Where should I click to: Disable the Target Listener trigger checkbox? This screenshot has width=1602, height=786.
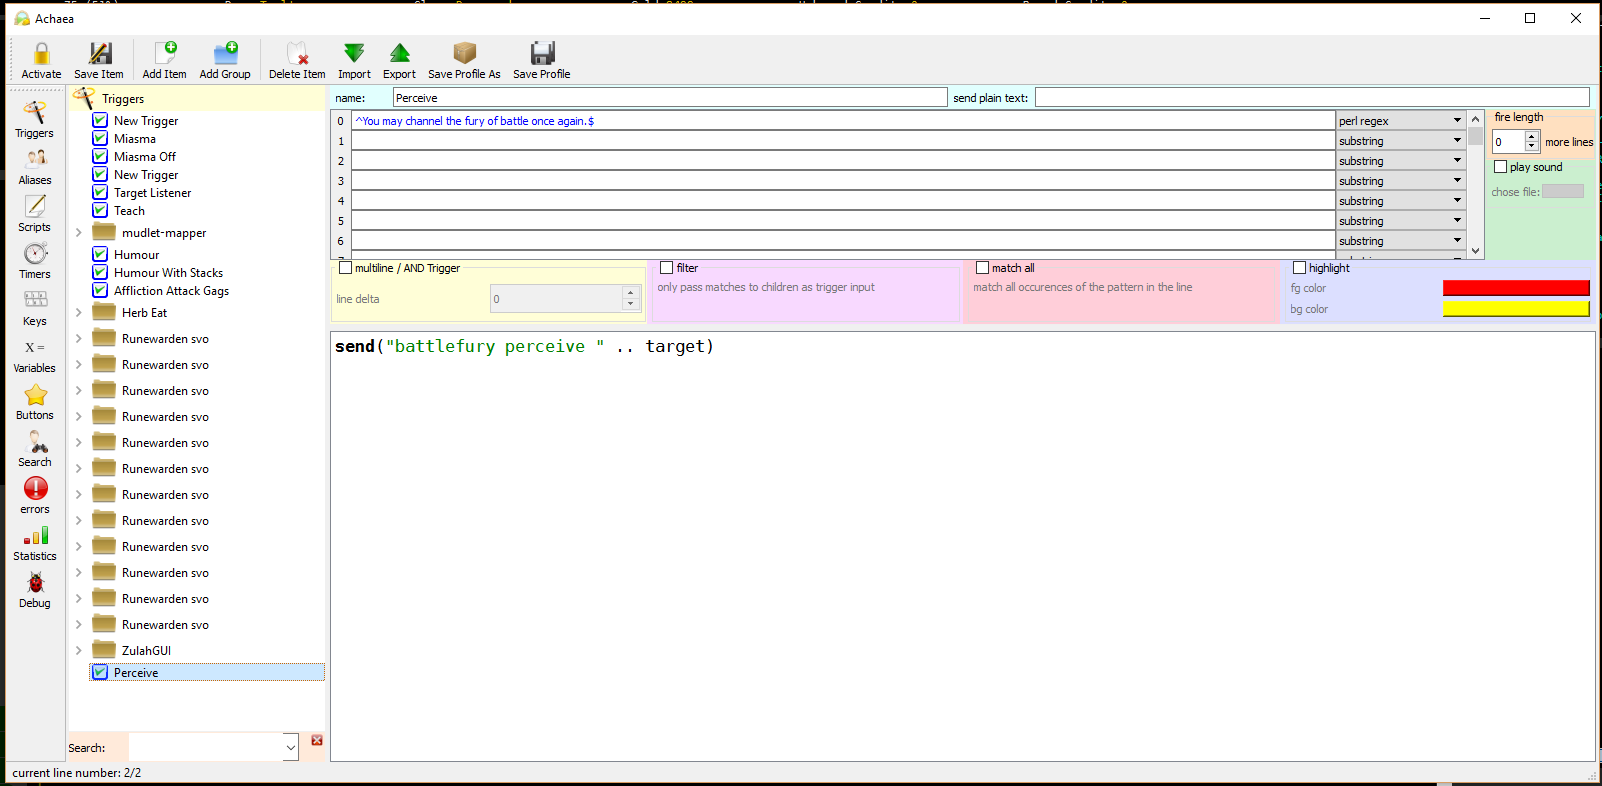(x=100, y=192)
